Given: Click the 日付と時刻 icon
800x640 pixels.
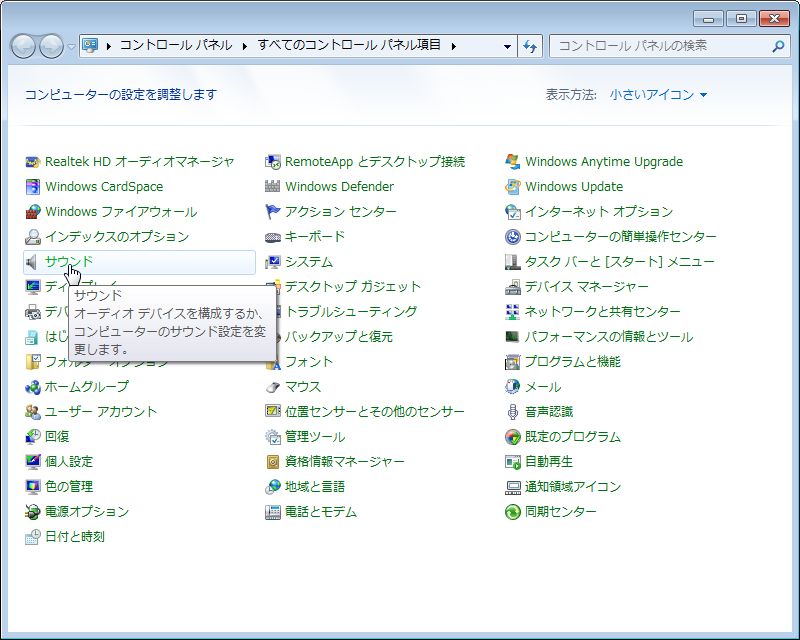Looking at the screenshot, I should (33, 537).
